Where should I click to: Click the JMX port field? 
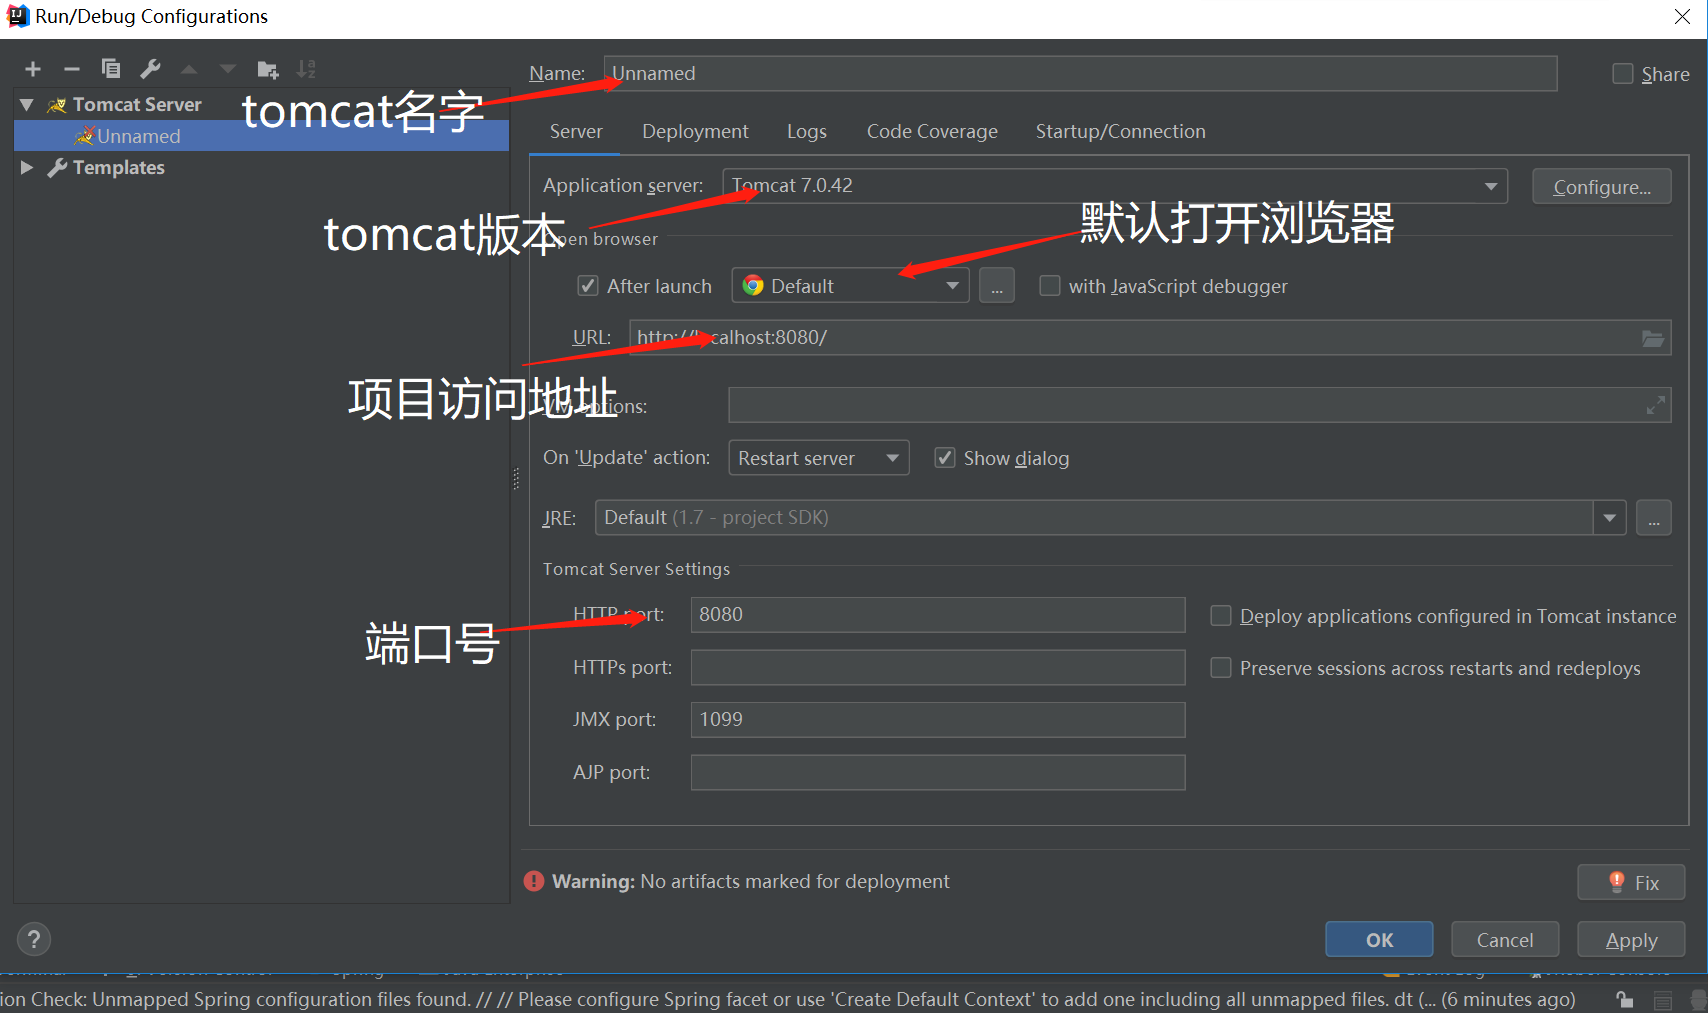pyautogui.click(x=938, y=720)
